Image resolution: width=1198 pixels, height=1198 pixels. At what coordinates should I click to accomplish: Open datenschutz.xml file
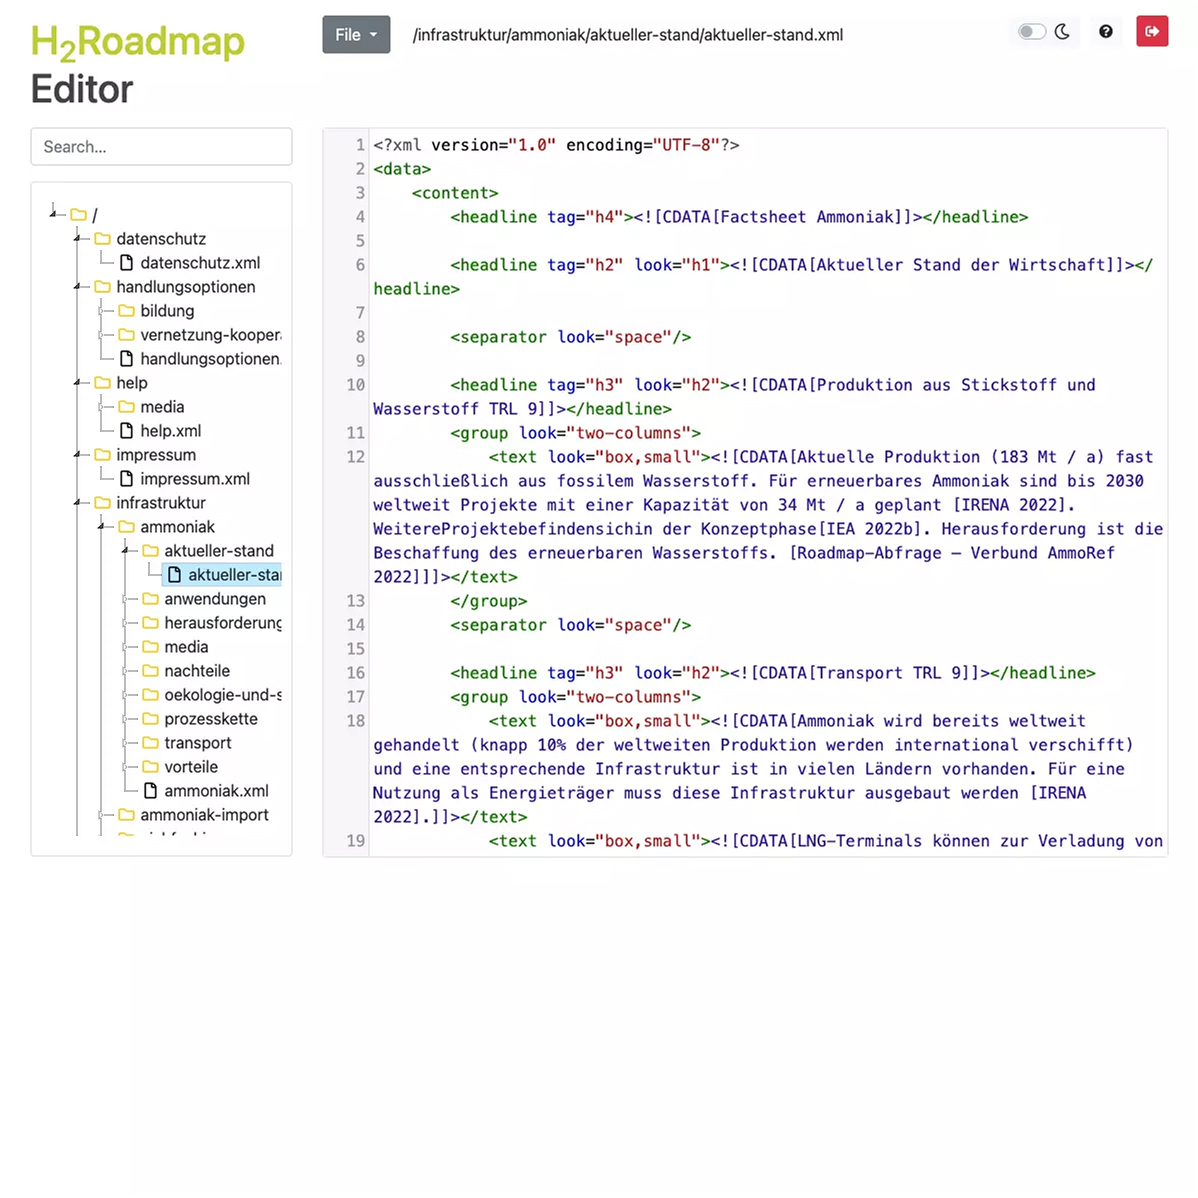(x=200, y=263)
